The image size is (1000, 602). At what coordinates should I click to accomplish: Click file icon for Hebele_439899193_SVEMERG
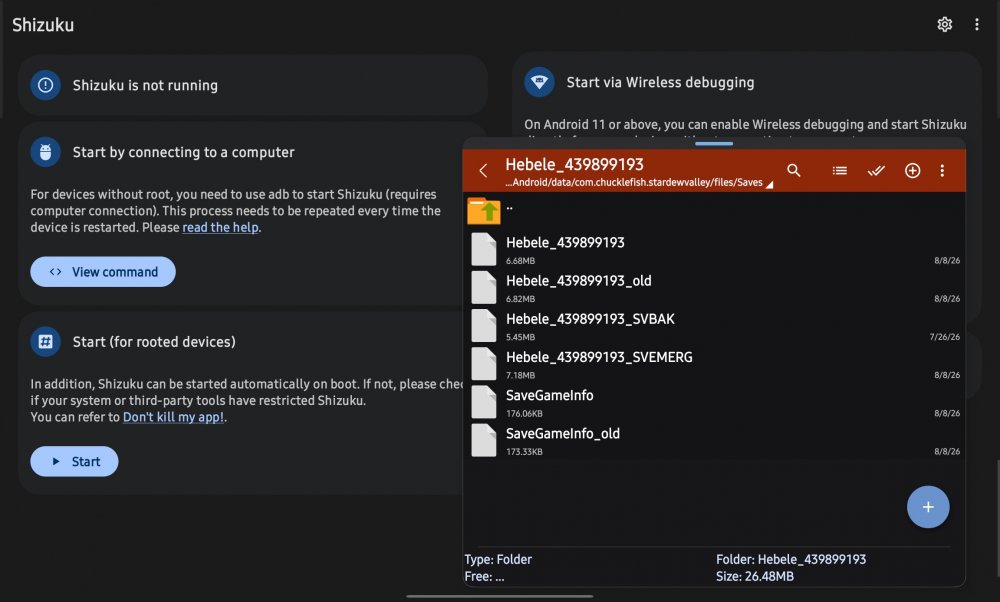[483, 363]
